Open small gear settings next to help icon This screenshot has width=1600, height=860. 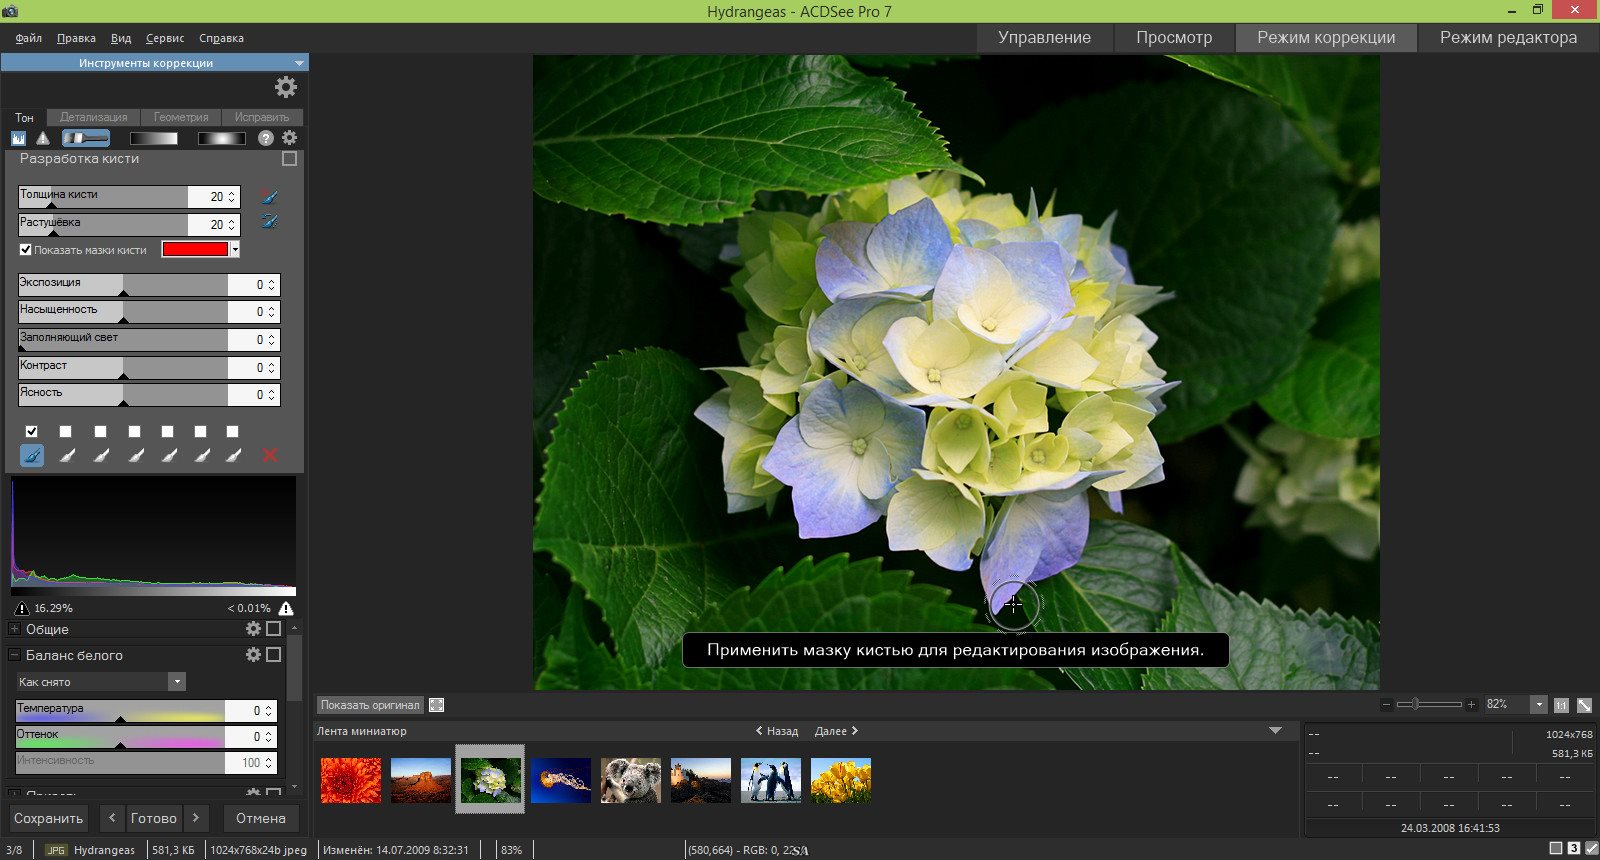point(290,138)
